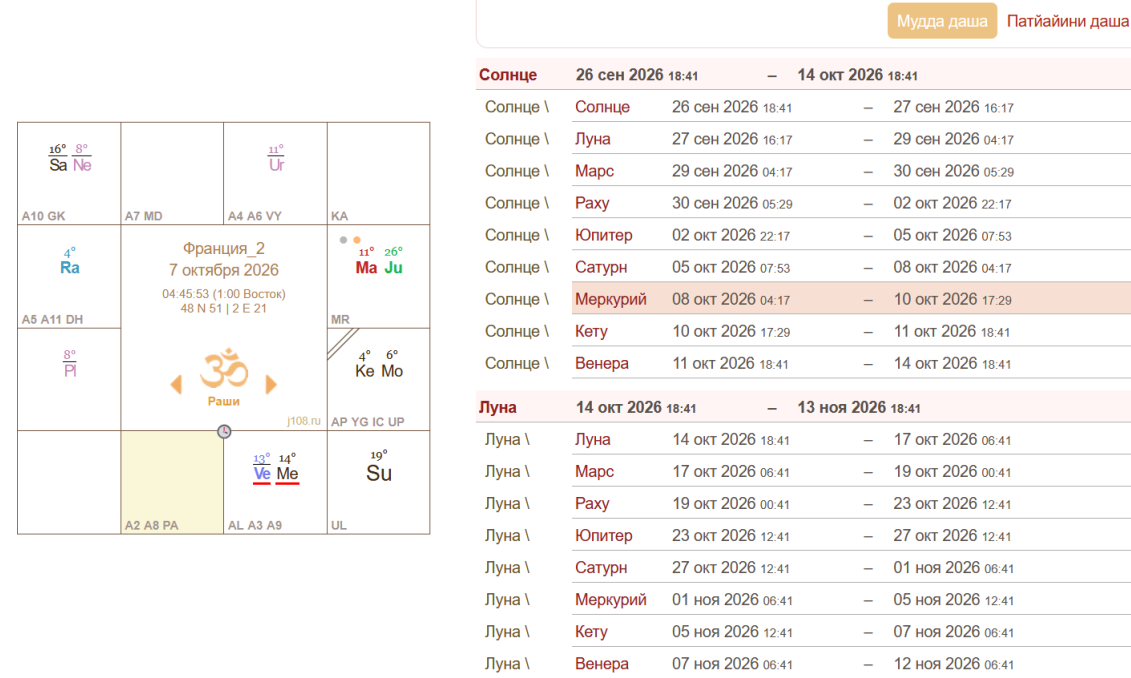Select the Мудда даша tab
1131x678 pixels.
click(942, 21)
